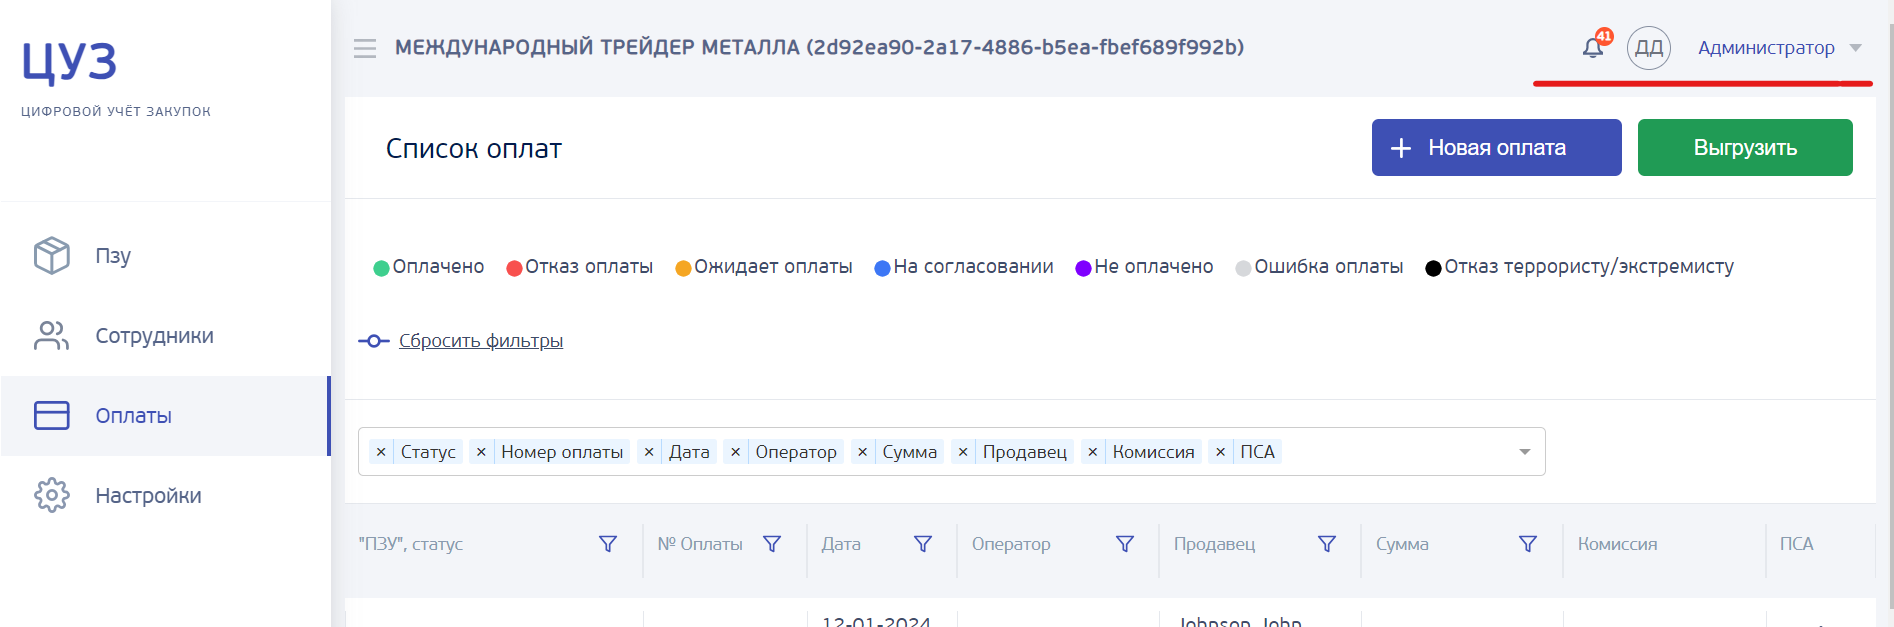
Task: Click the Выгрузить export button
Action: point(1745,148)
